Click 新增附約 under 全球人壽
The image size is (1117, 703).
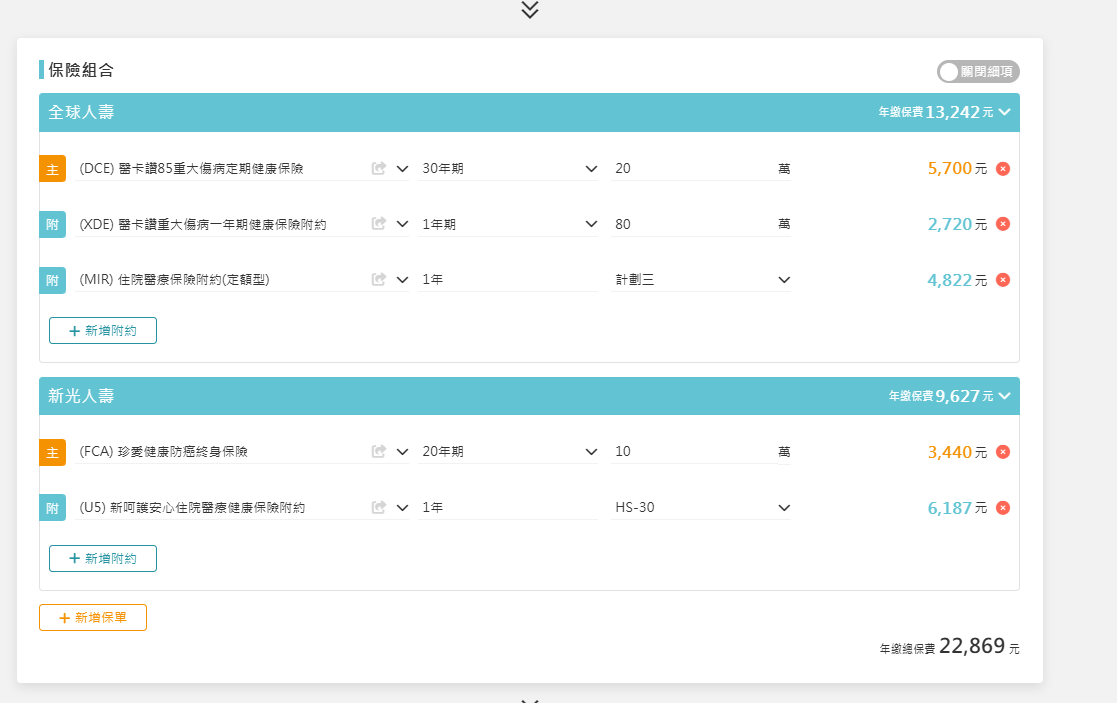pos(103,331)
